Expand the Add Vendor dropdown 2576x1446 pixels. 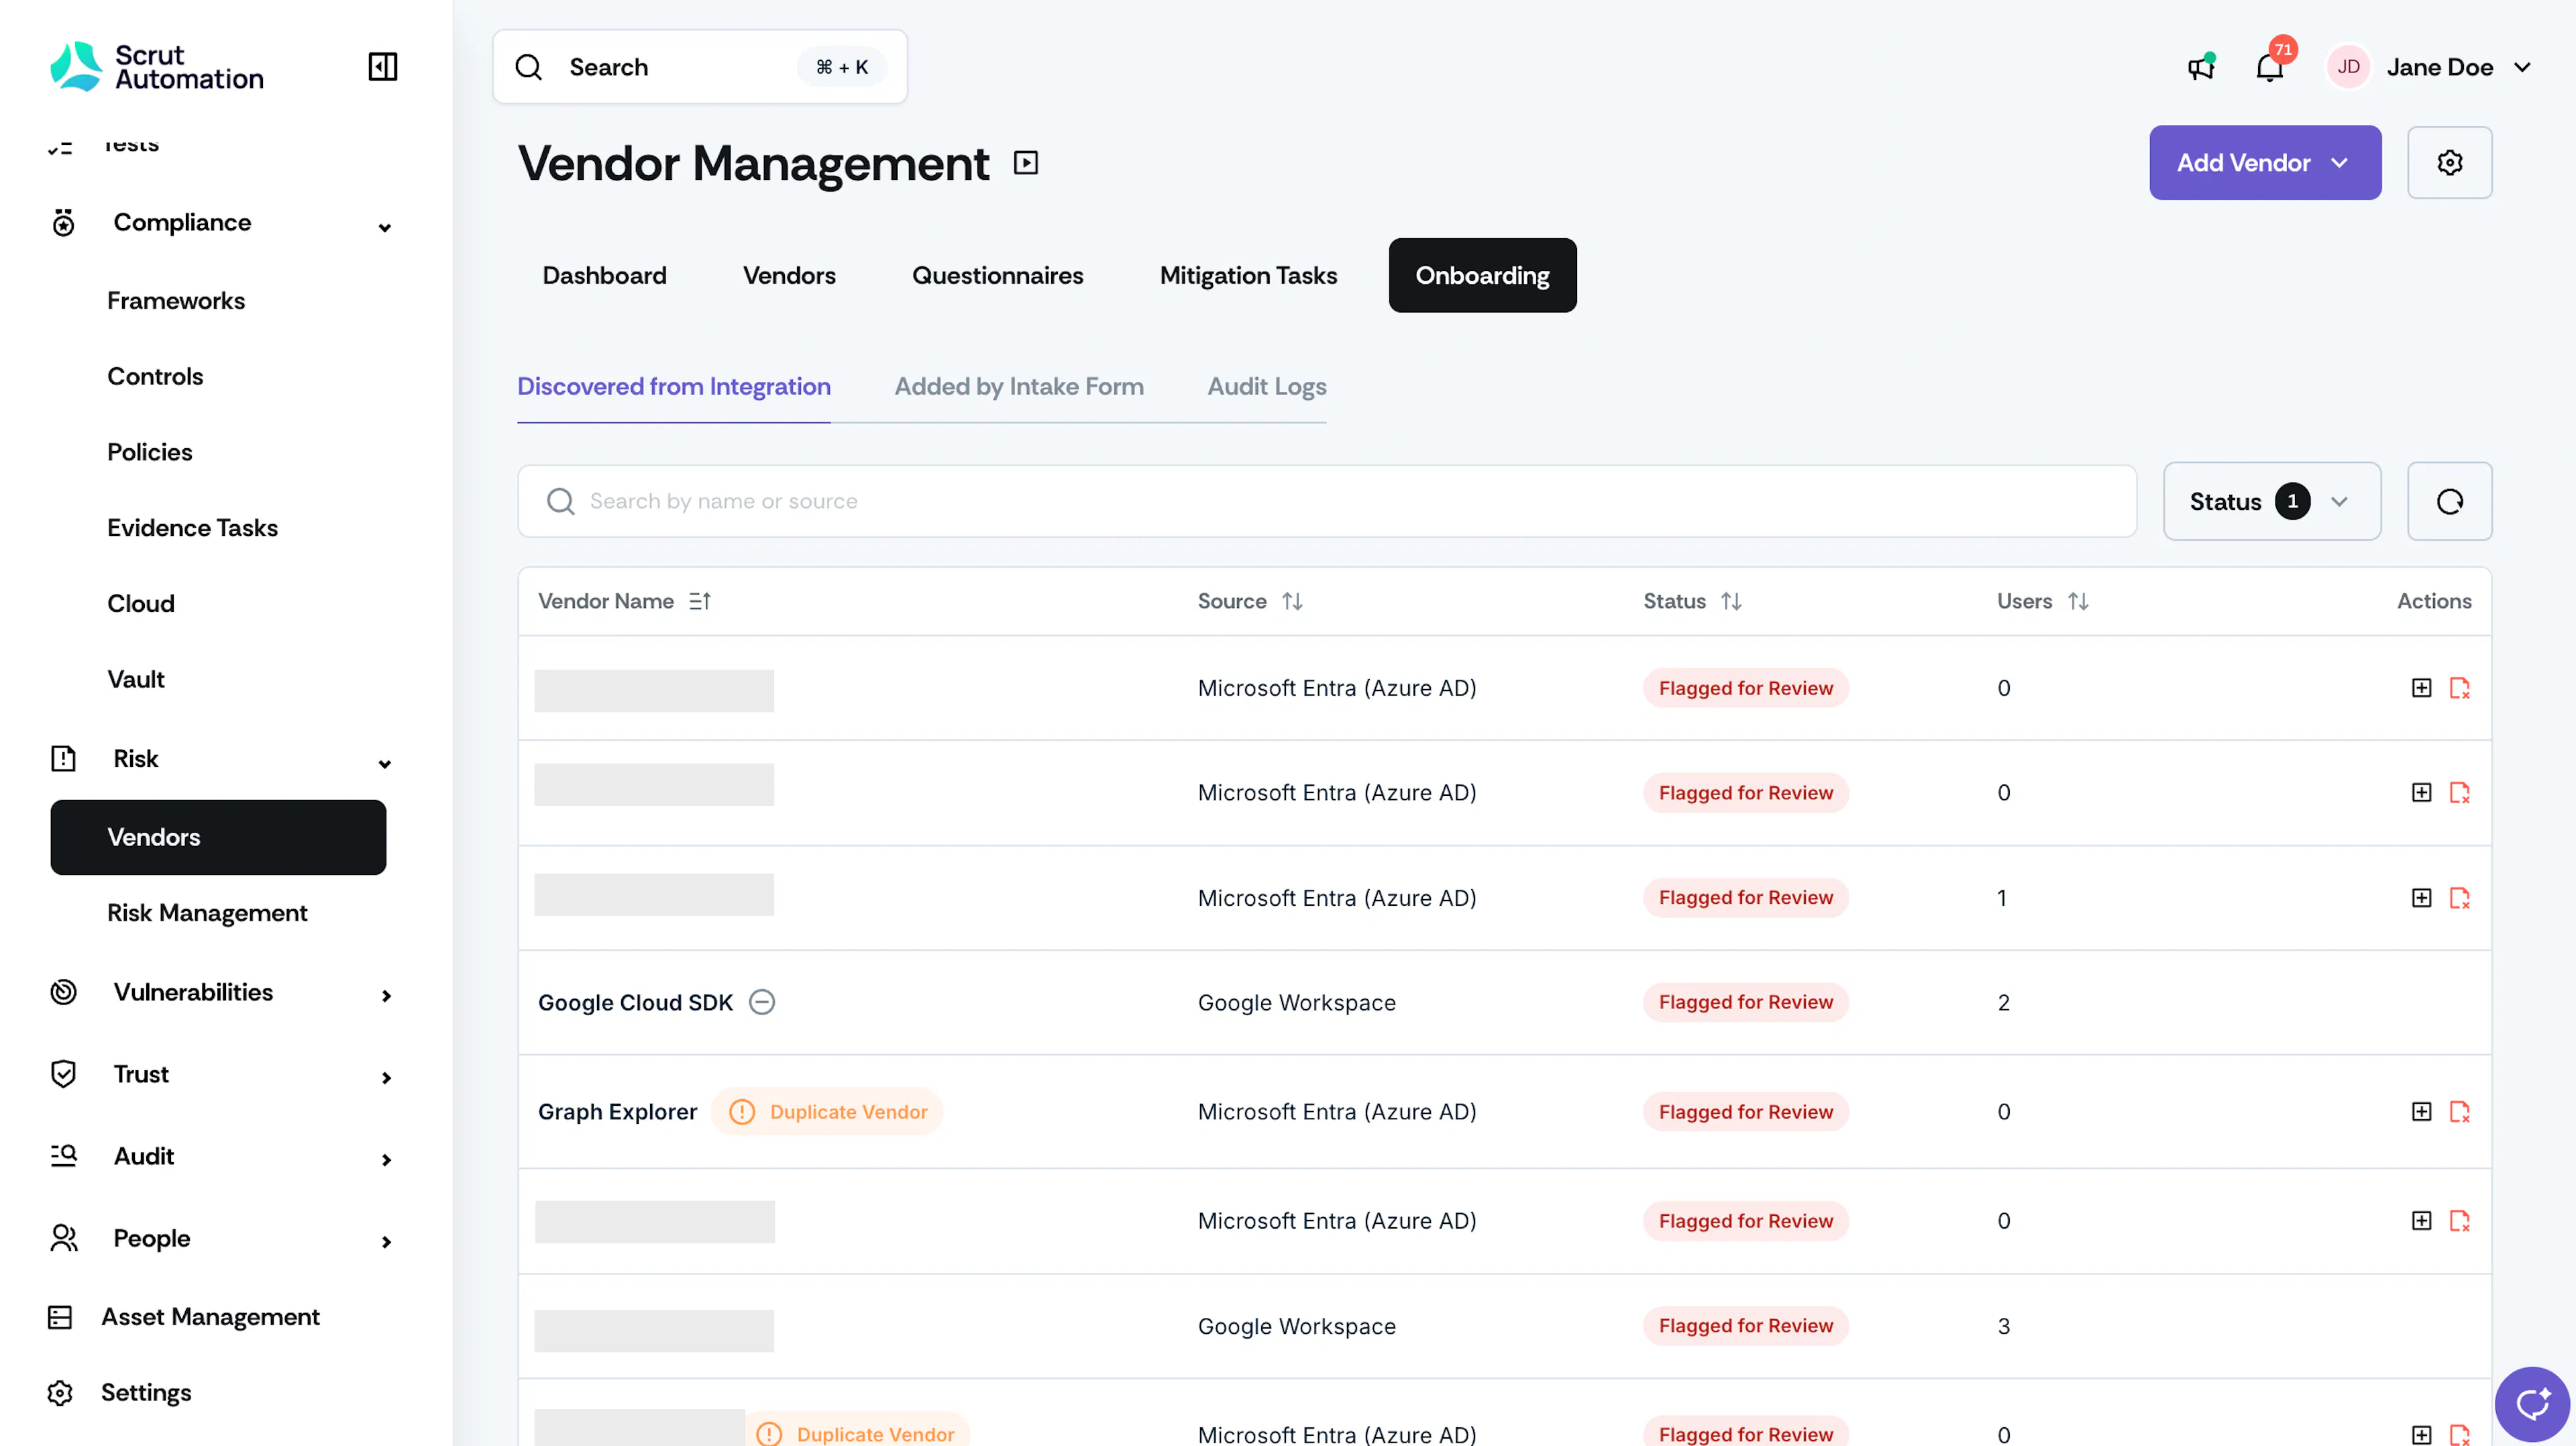[2265, 163]
